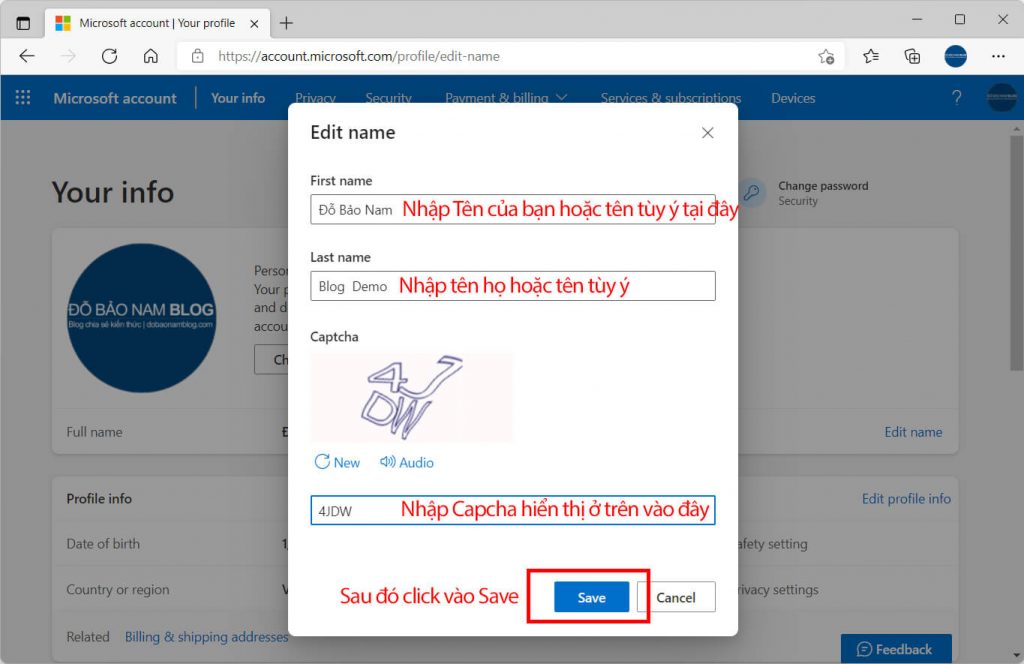This screenshot has width=1024, height=664.
Task: Click the Save button
Action: (x=591, y=597)
